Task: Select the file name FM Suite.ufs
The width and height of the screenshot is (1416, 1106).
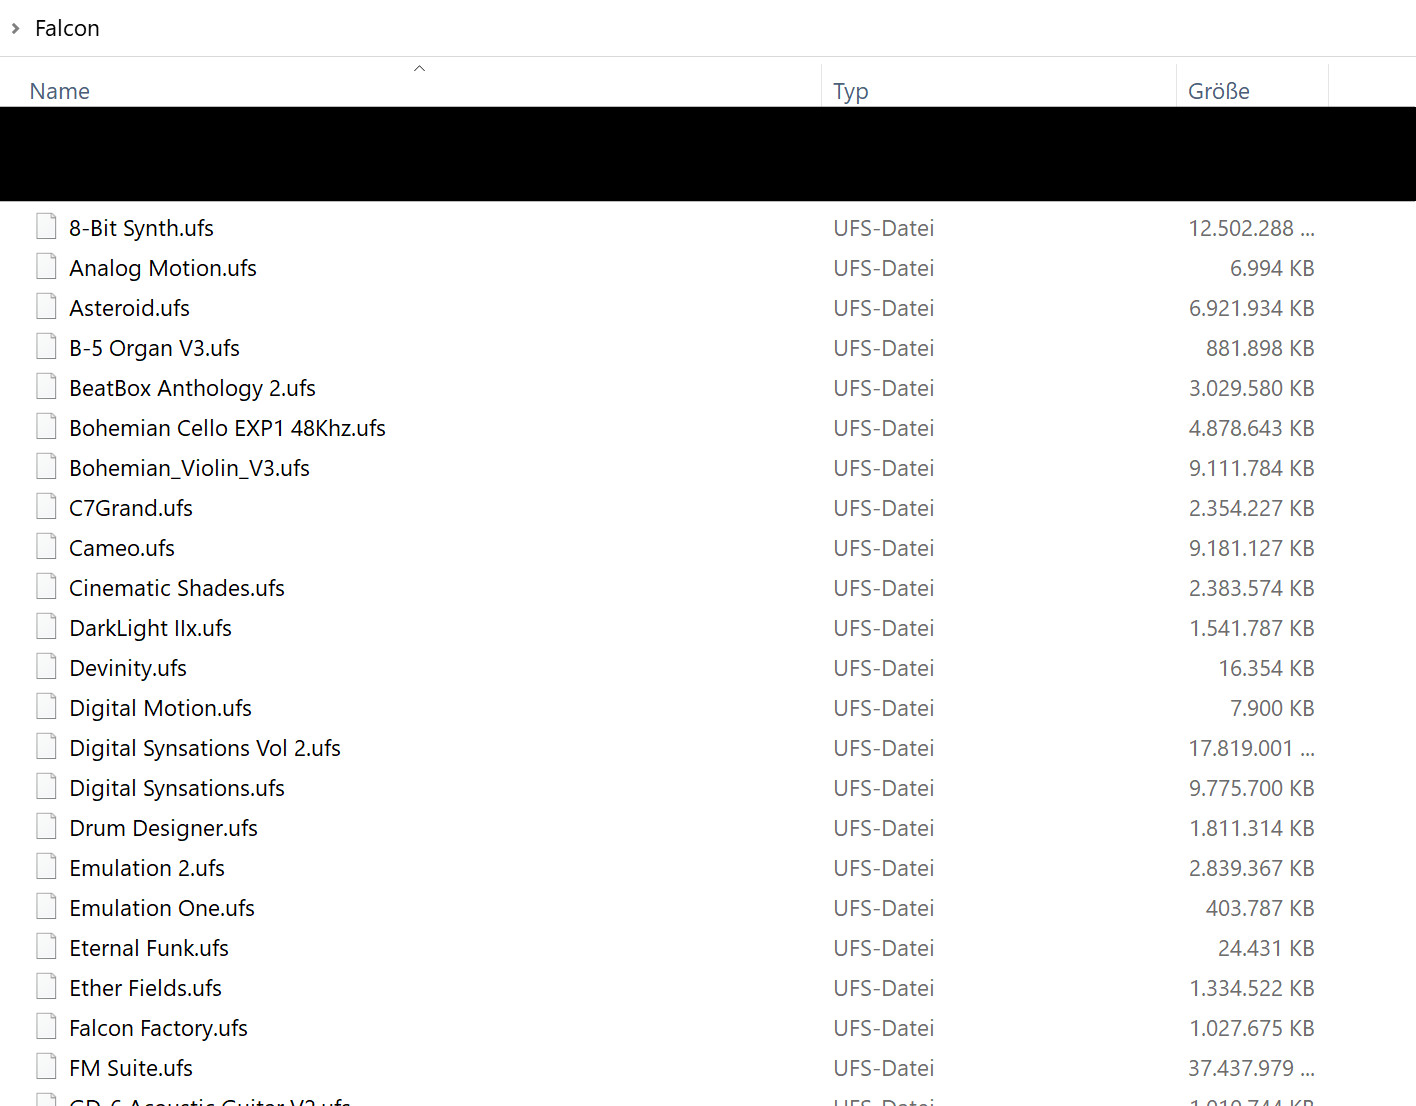Action: click(x=131, y=1068)
